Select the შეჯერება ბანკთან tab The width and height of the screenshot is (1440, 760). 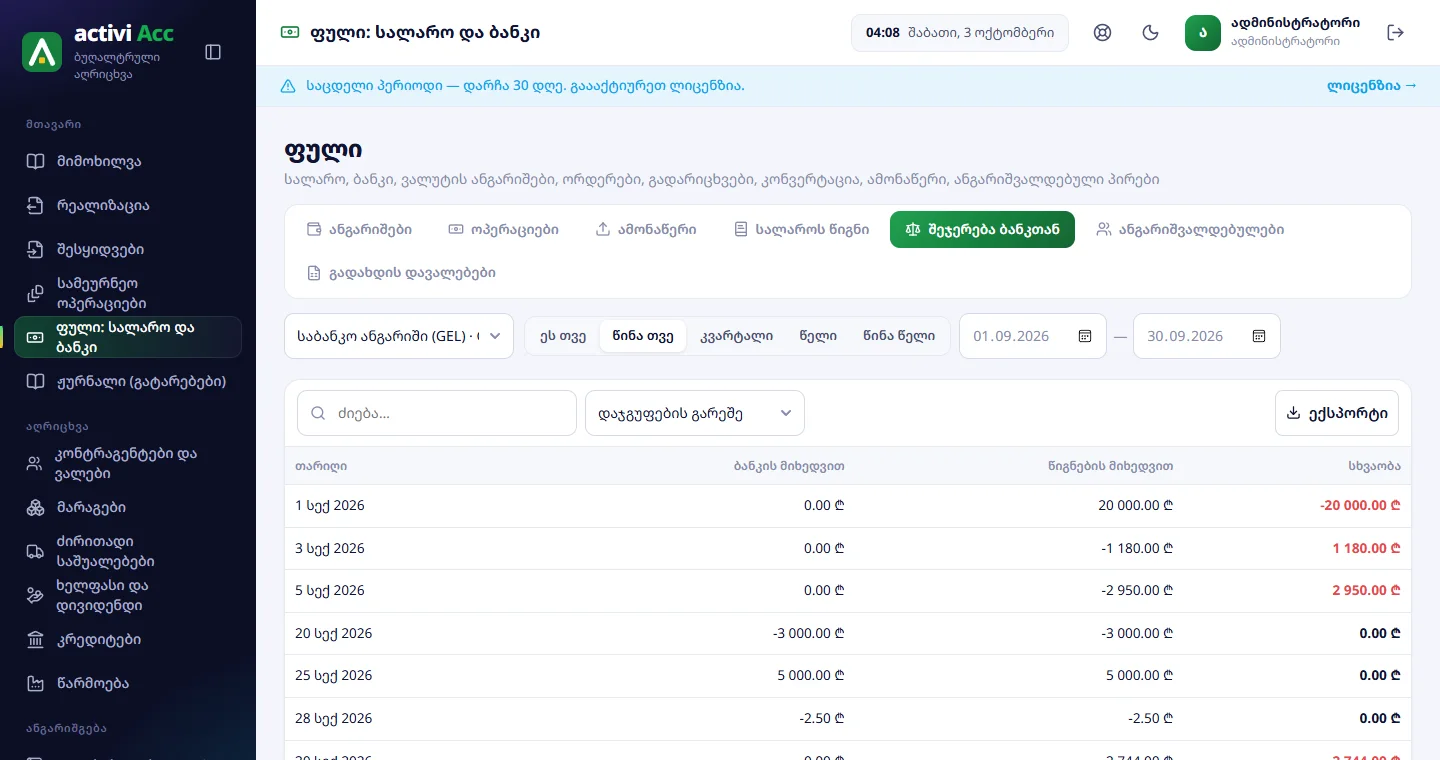[982, 229]
